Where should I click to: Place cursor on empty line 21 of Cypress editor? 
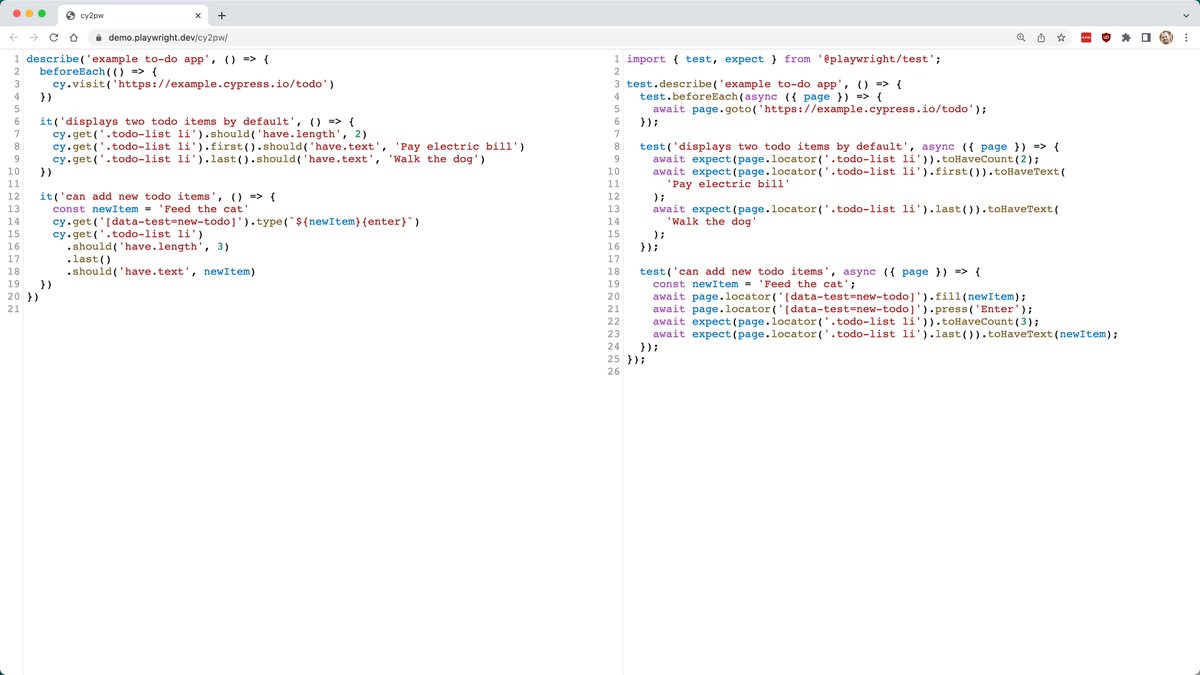pos(310,309)
